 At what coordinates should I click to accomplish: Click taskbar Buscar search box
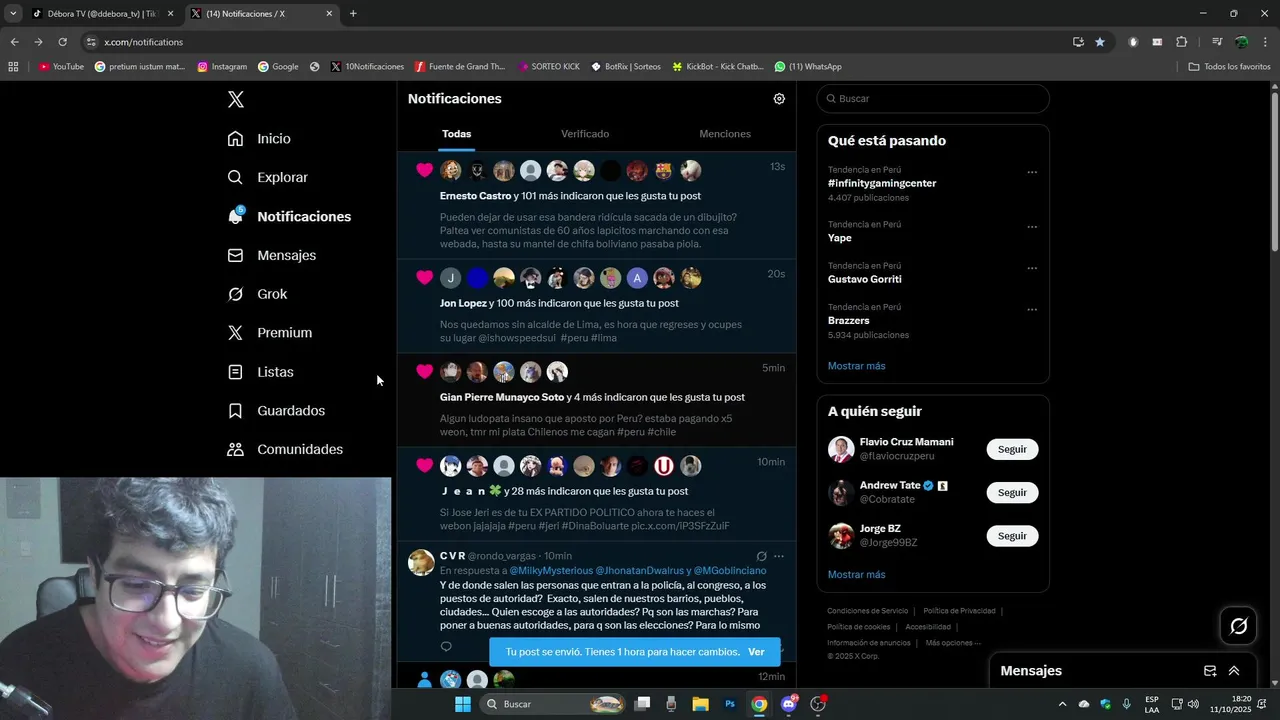(555, 704)
